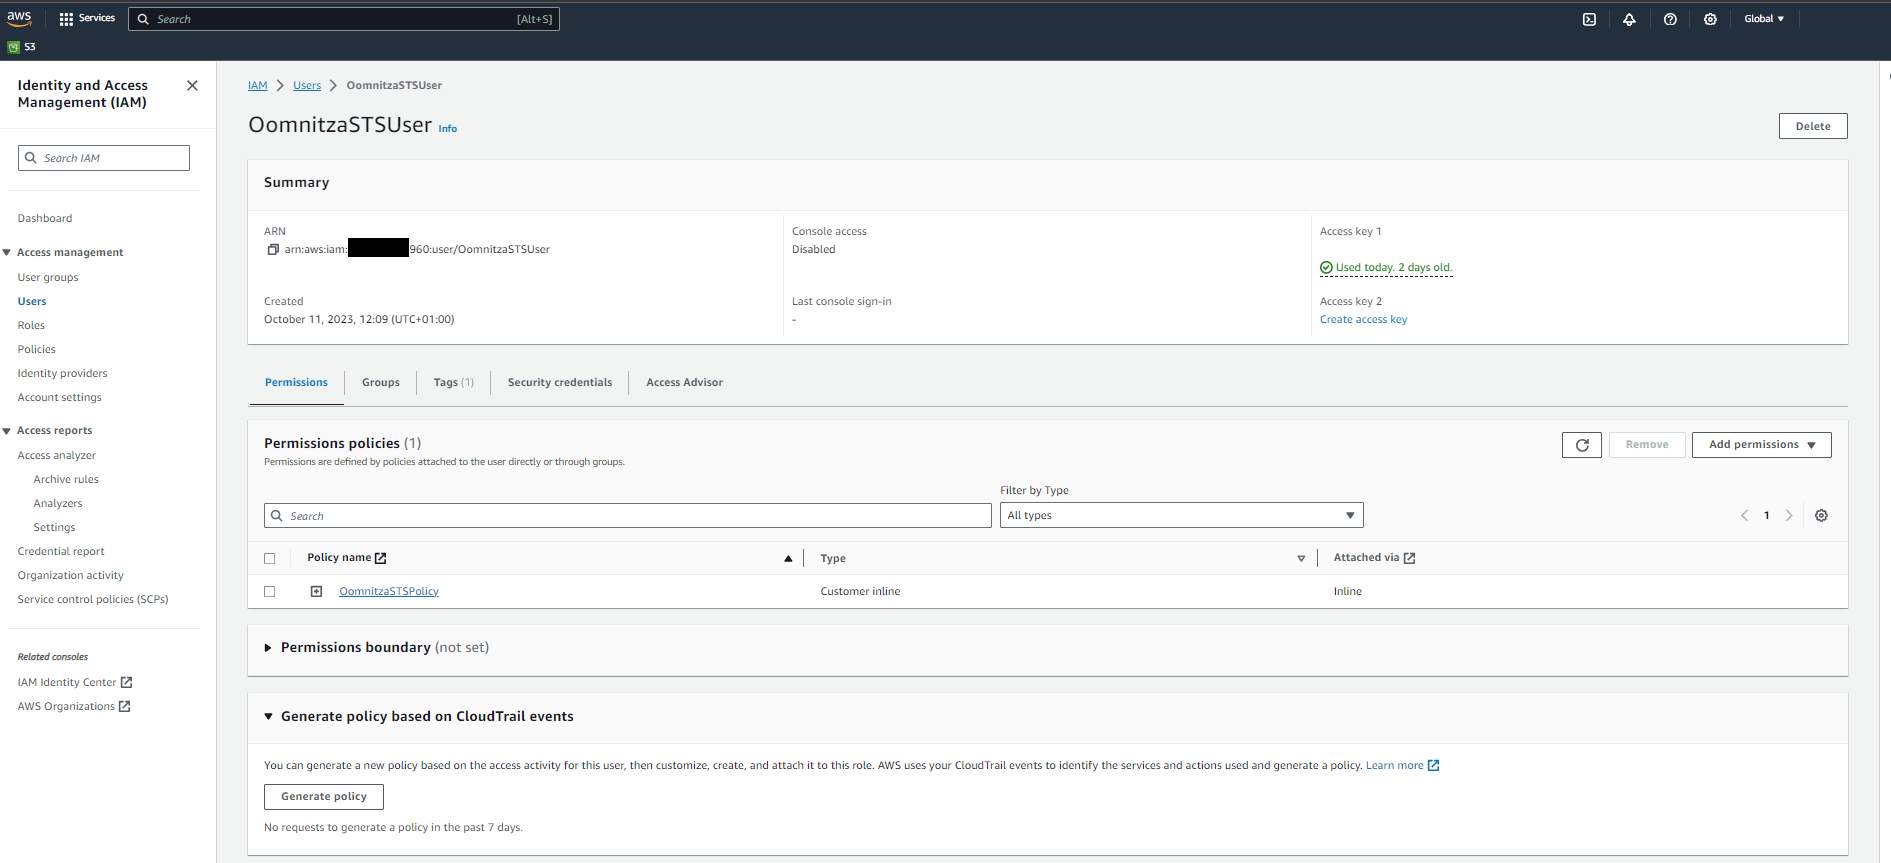1891x863 pixels.
Task: Click the Learn more link
Action: 1394,766
